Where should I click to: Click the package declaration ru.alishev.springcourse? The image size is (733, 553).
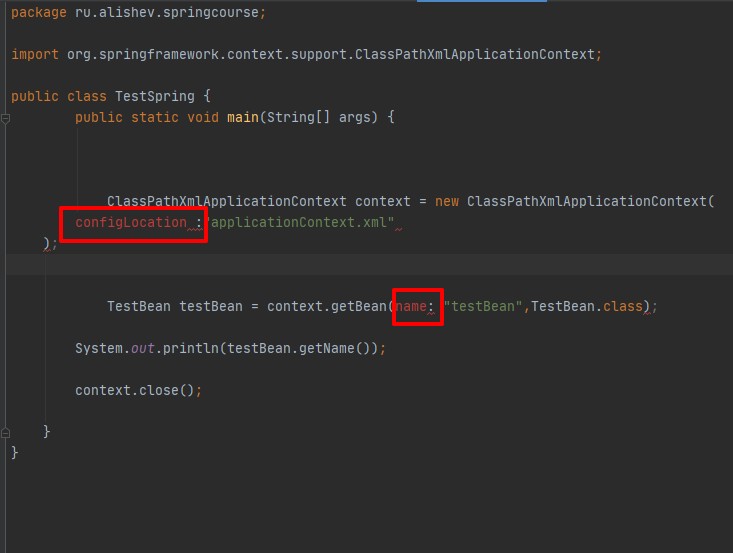pos(167,12)
